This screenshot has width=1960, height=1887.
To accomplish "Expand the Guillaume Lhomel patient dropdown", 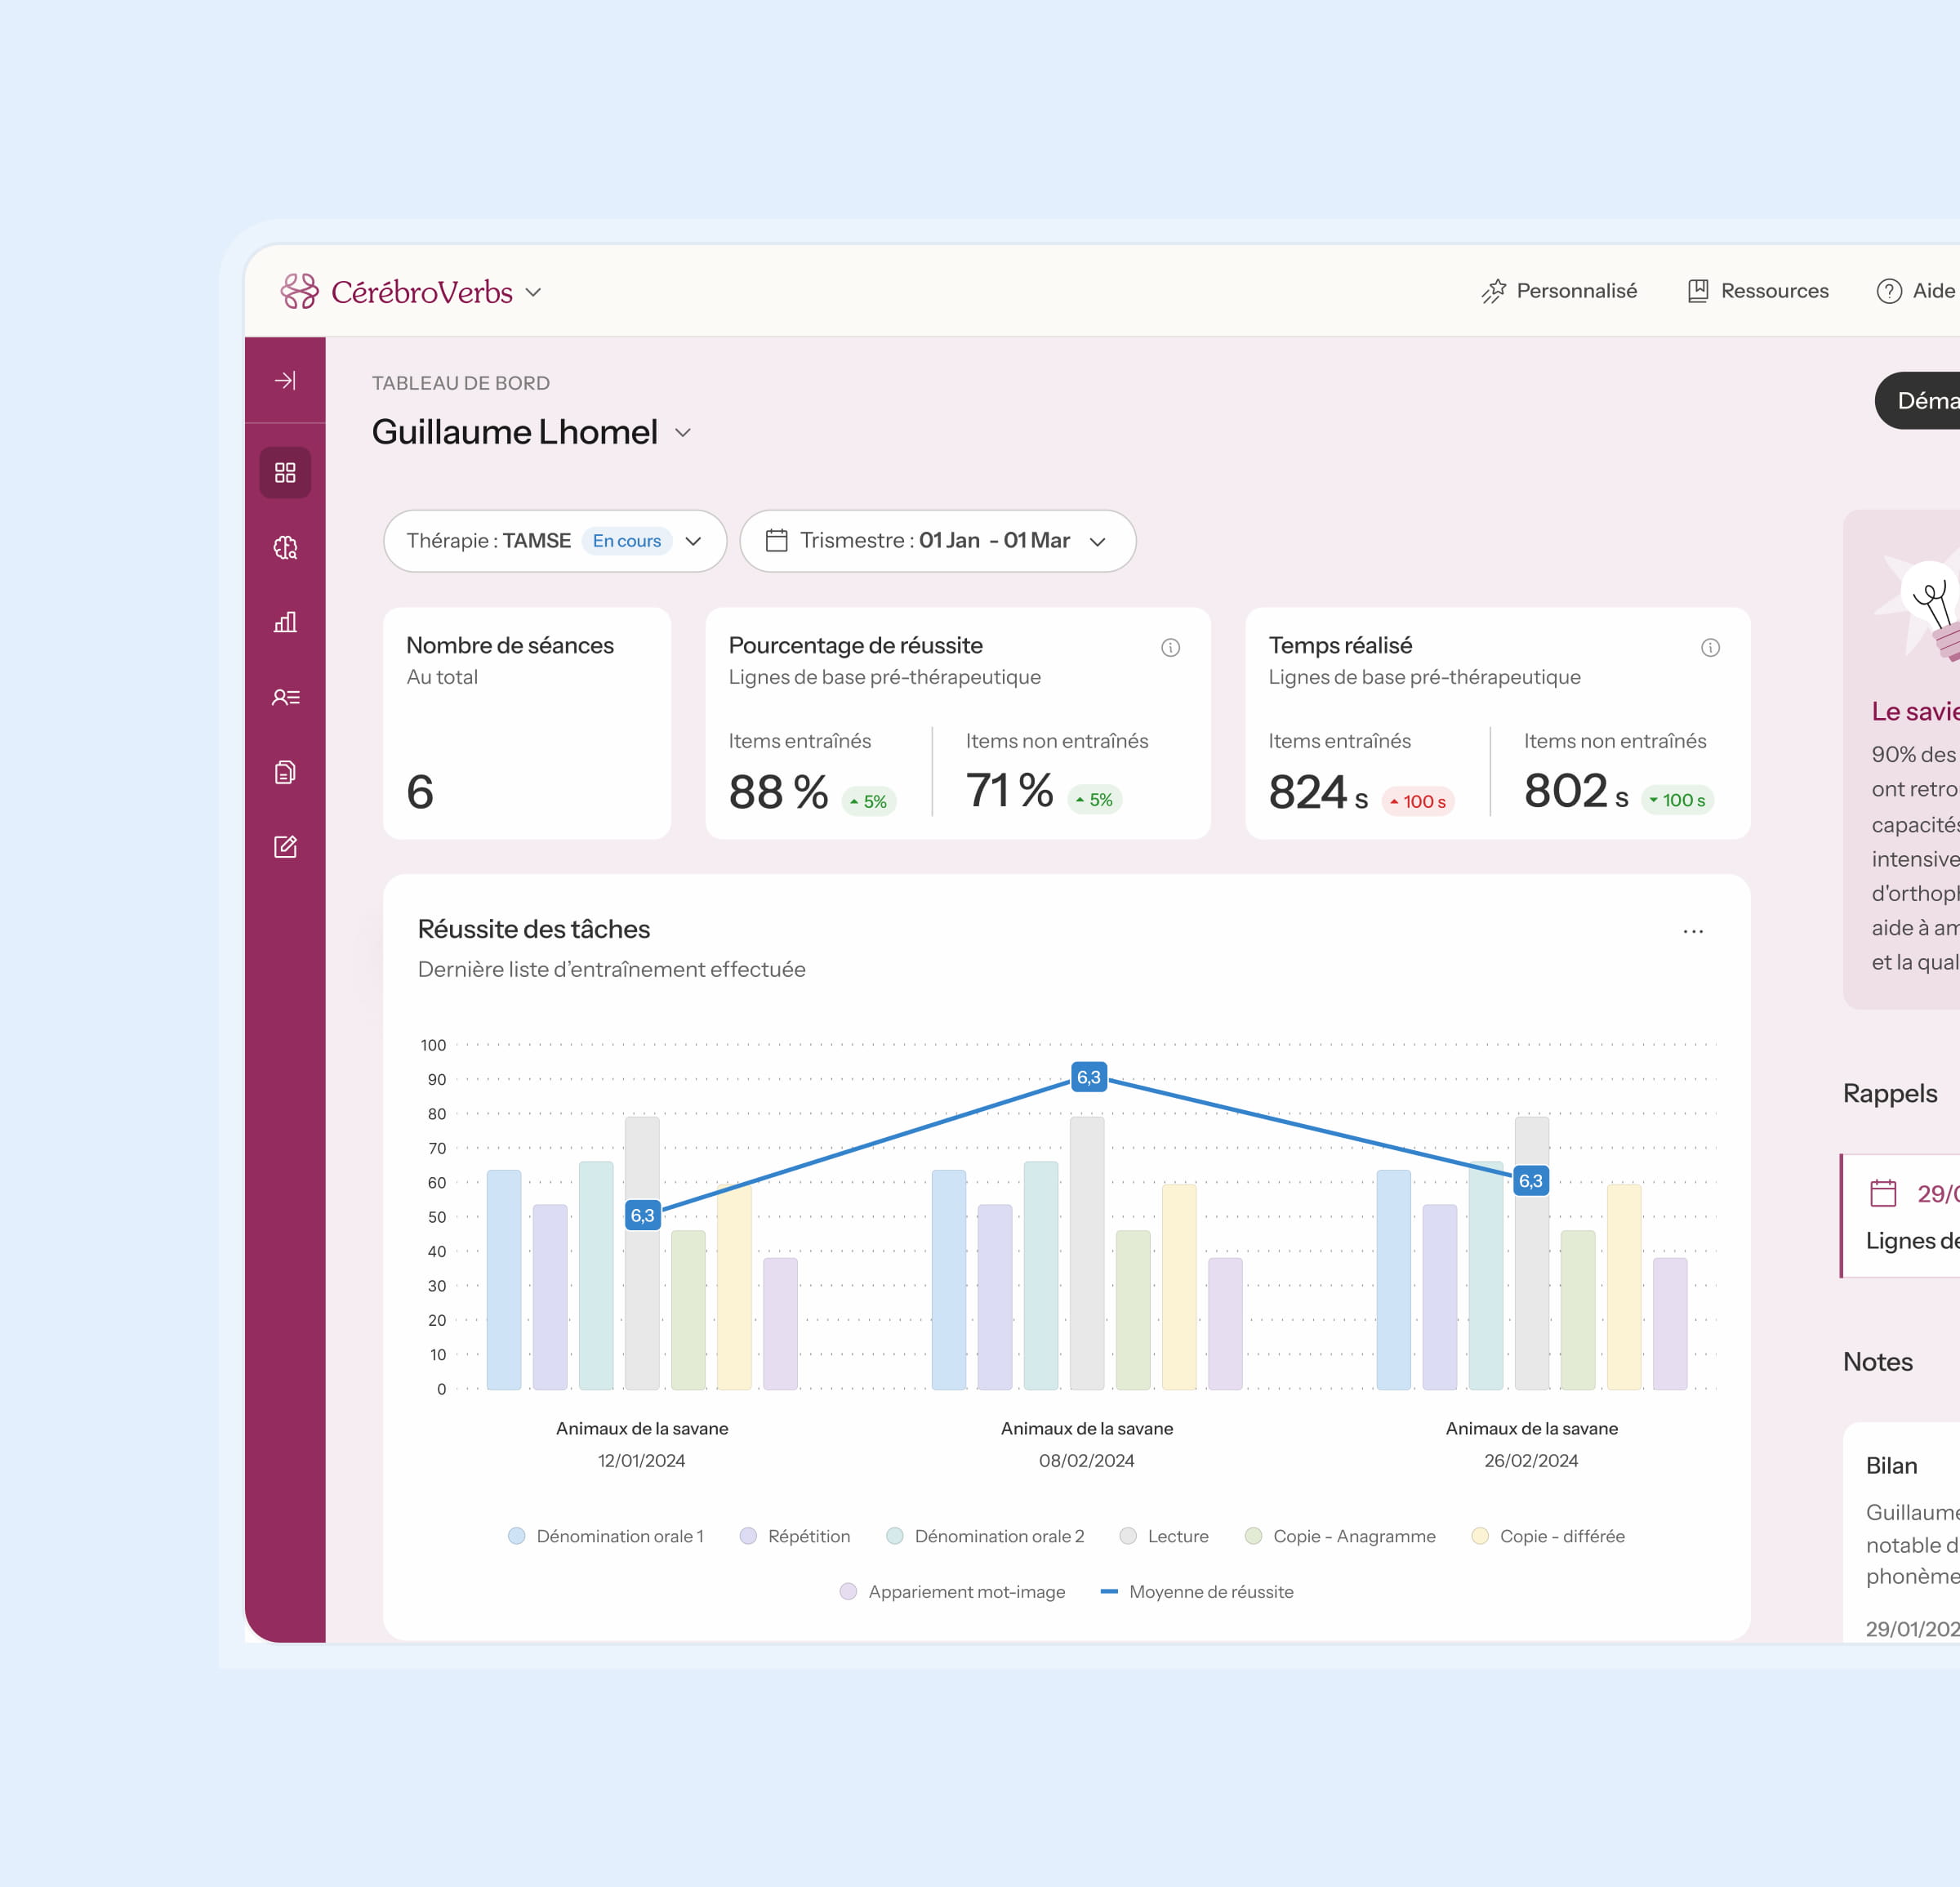I will [x=683, y=433].
